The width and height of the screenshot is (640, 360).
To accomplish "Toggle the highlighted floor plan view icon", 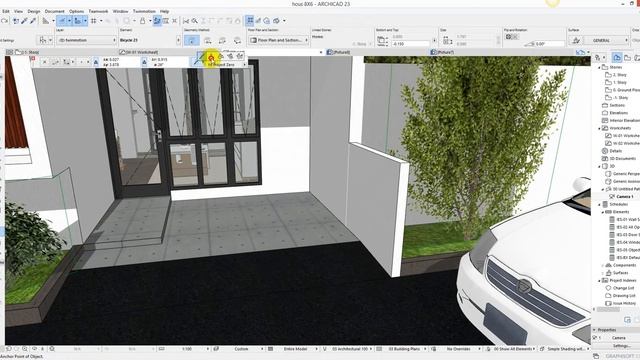I will [249, 20].
